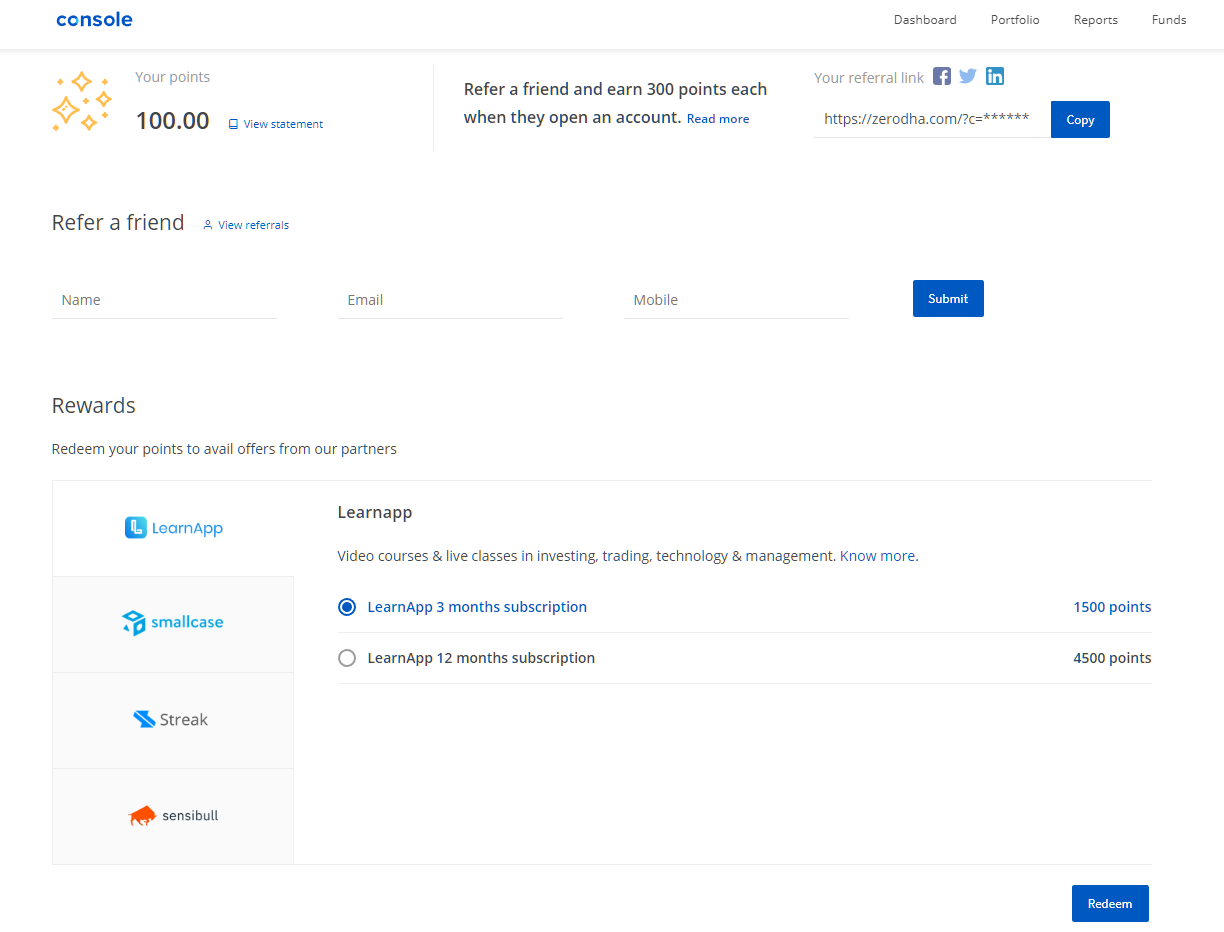Click the sparkling stars points icon
The height and width of the screenshot is (932, 1224).
coord(81,101)
